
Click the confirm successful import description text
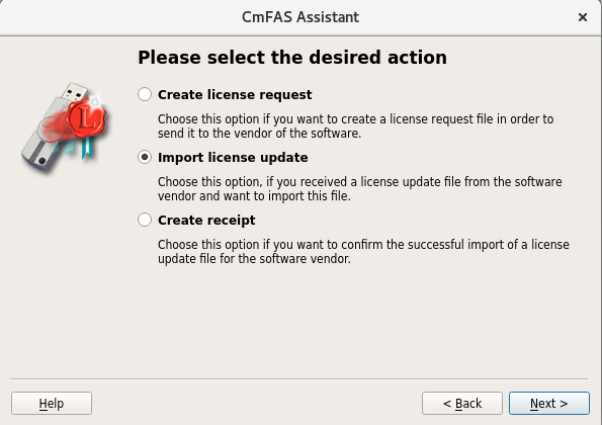(x=364, y=251)
